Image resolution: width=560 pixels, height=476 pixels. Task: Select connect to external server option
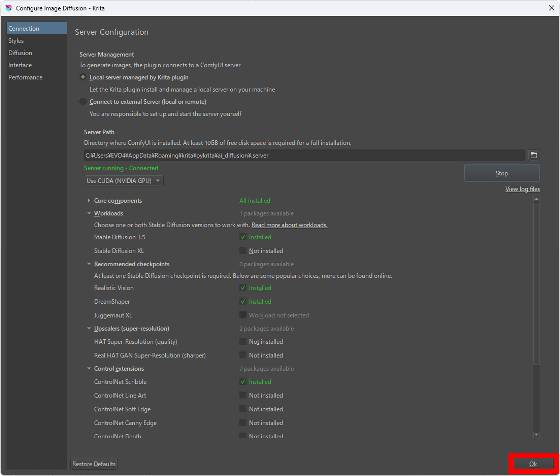(x=83, y=102)
